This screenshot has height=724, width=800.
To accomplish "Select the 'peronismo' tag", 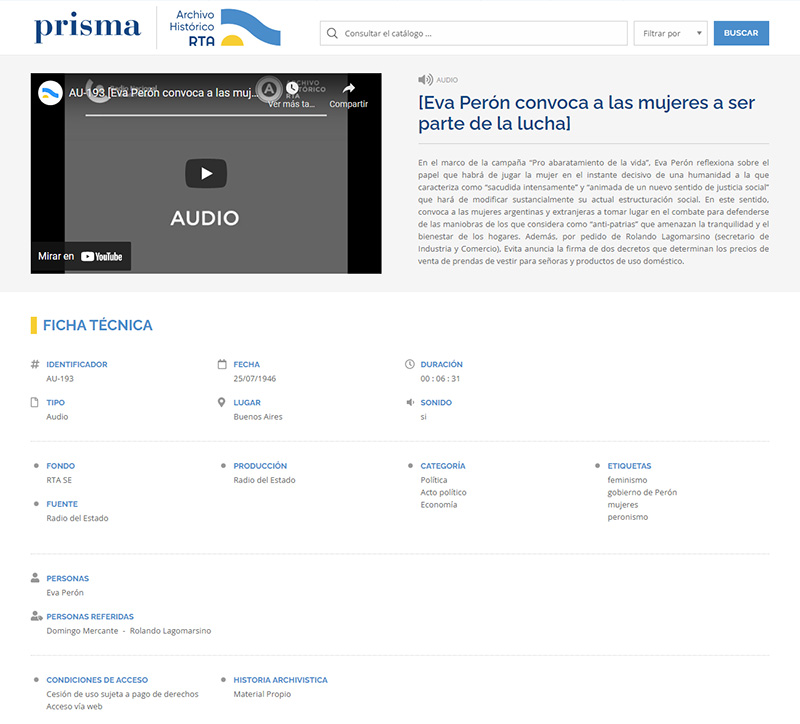I will (627, 517).
